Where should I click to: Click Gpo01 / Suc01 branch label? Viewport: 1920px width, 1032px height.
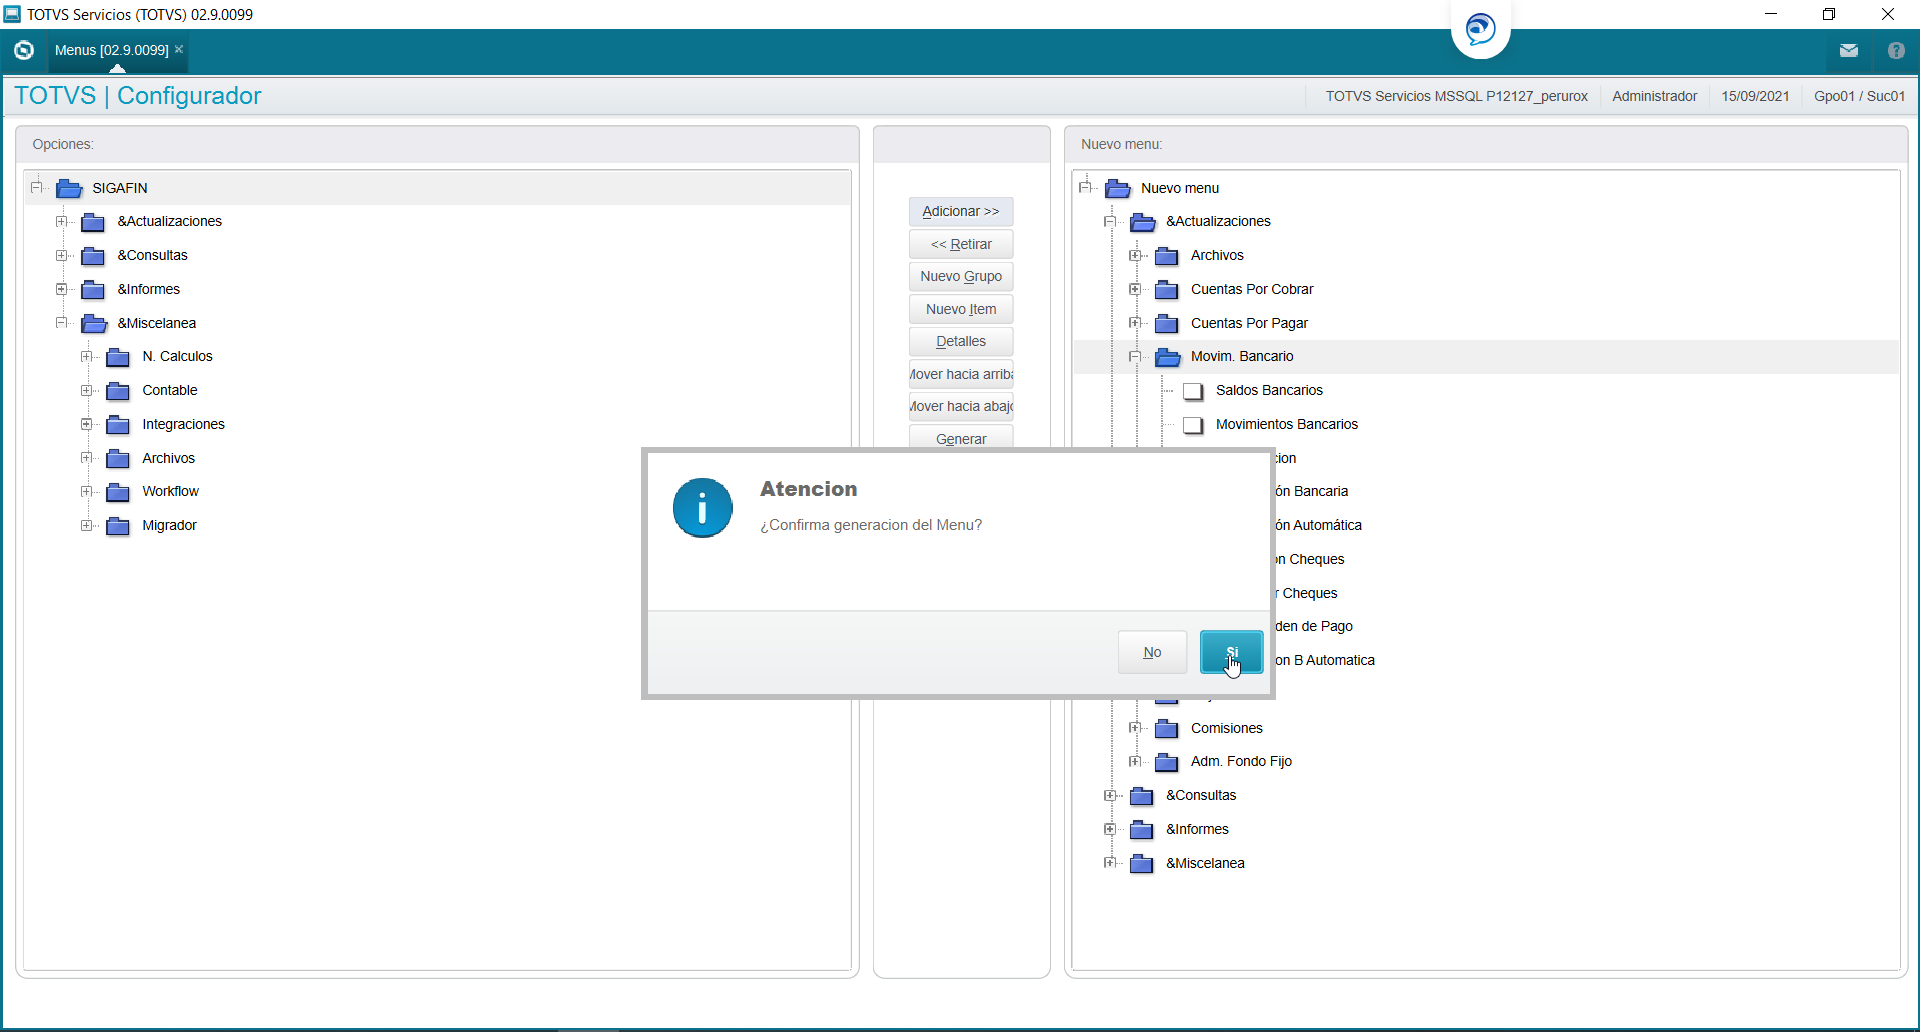[x=1859, y=96]
